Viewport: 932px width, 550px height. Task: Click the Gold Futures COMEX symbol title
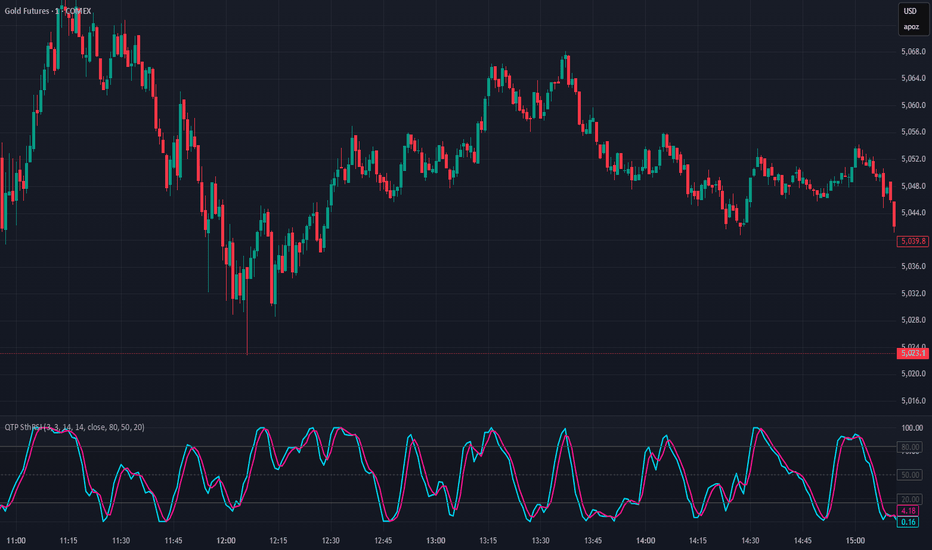coord(48,11)
